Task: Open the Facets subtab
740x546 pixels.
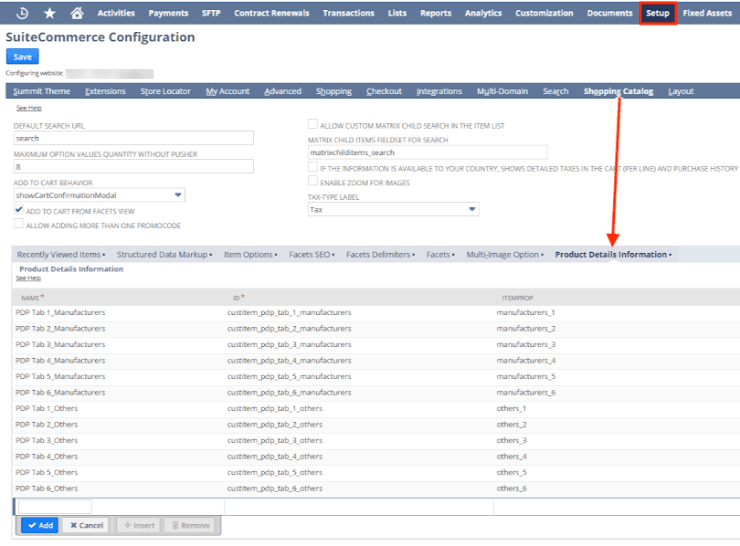Action: (x=440, y=255)
